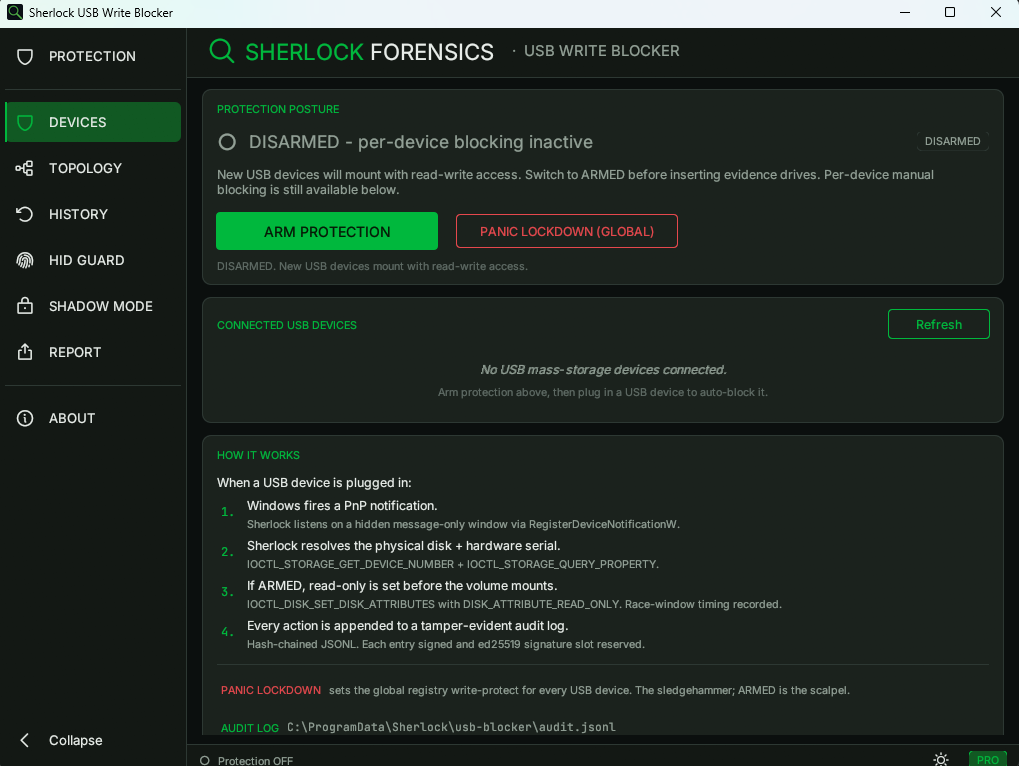This screenshot has width=1019, height=766.
Task: Click CONNECTED USB DEVICES heading
Action: click(x=287, y=325)
